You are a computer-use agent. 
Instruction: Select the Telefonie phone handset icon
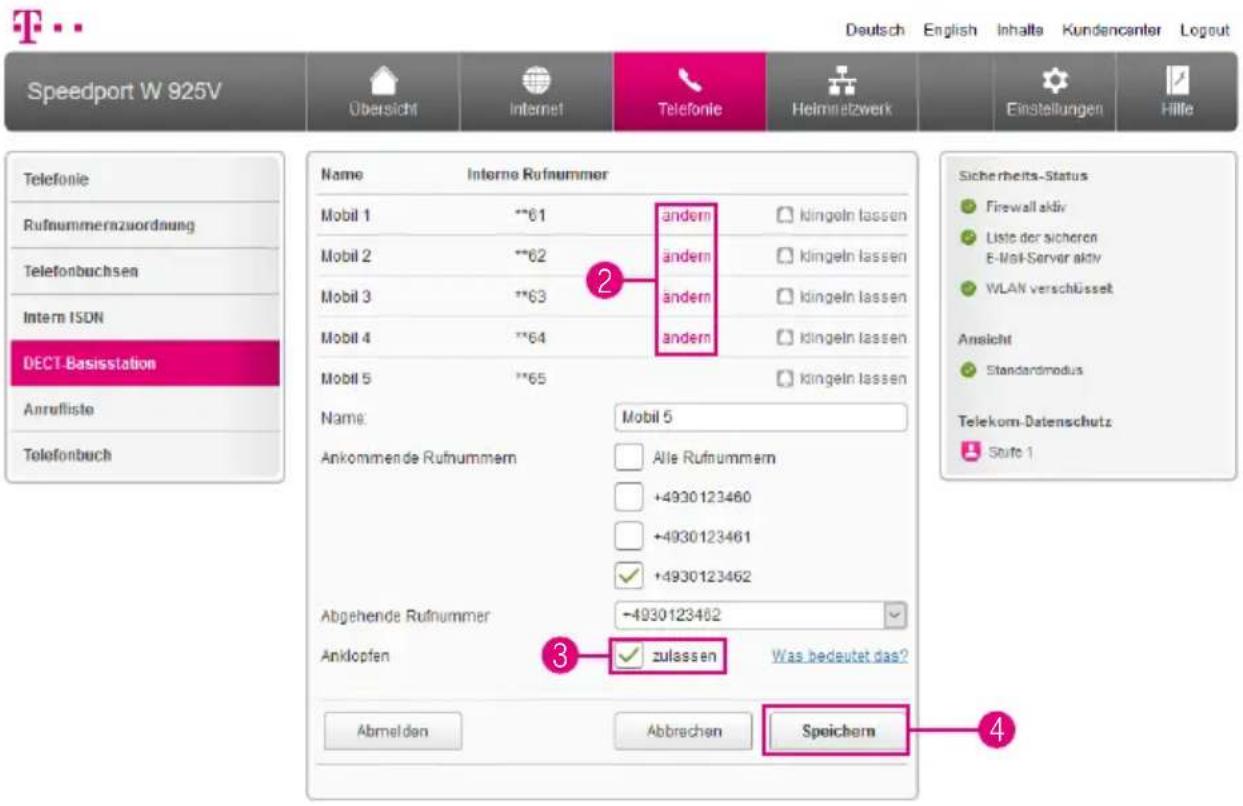click(689, 80)
